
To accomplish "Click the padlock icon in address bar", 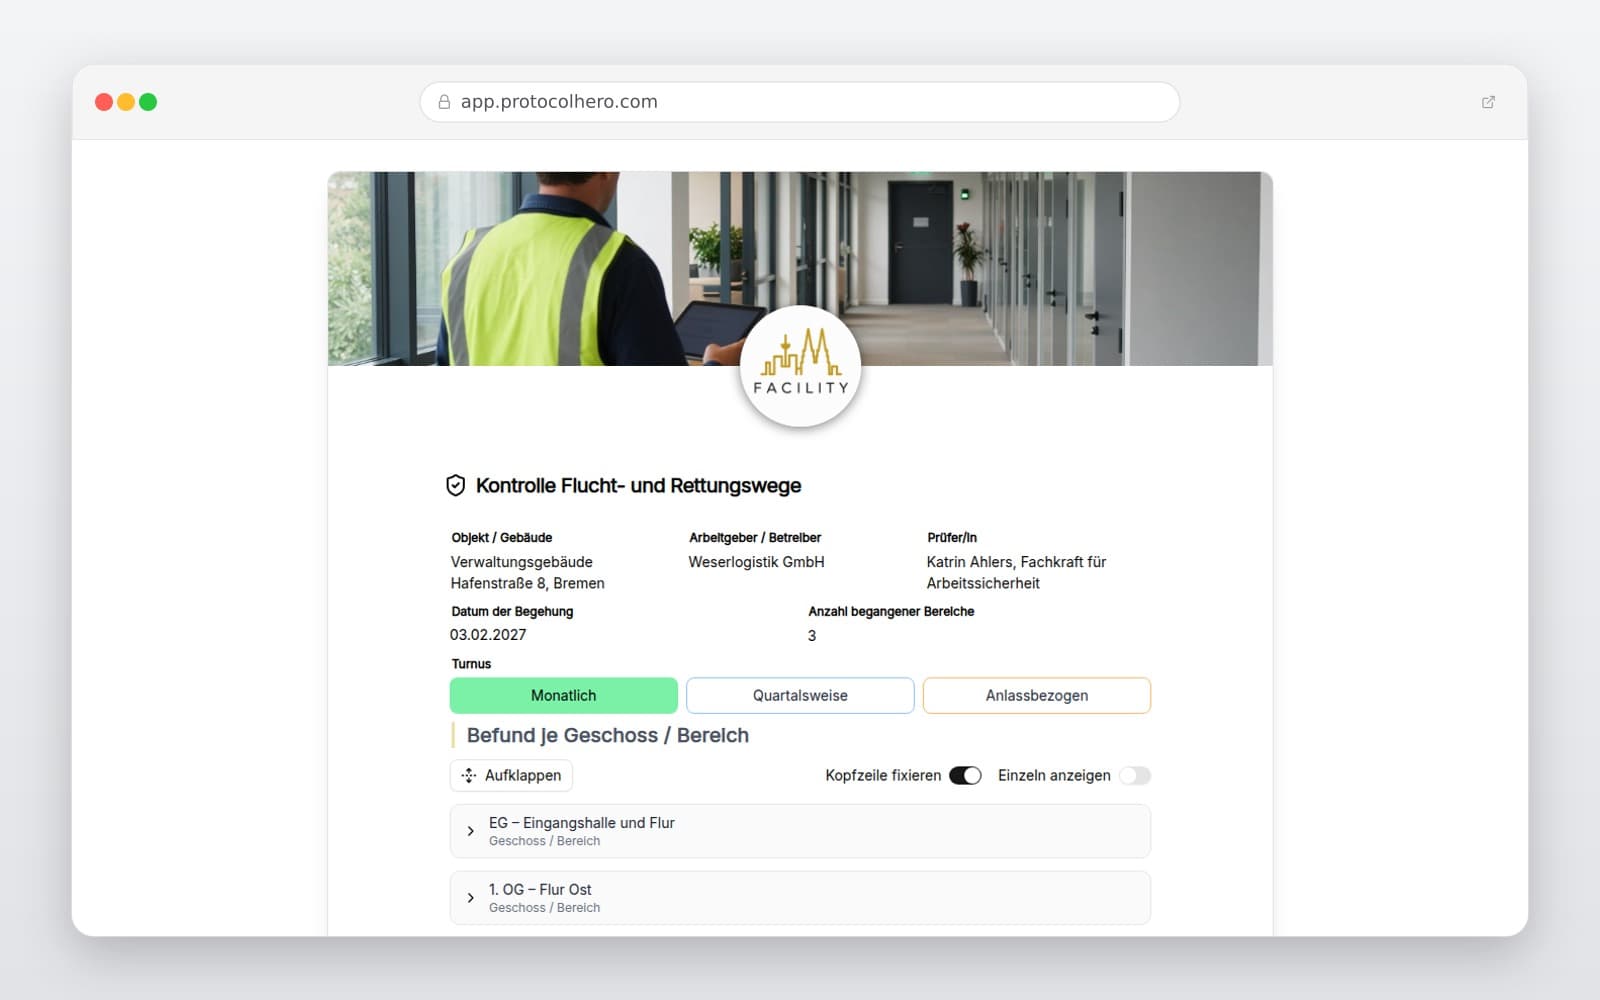I will pyautogui.click(x=444, y=102).
